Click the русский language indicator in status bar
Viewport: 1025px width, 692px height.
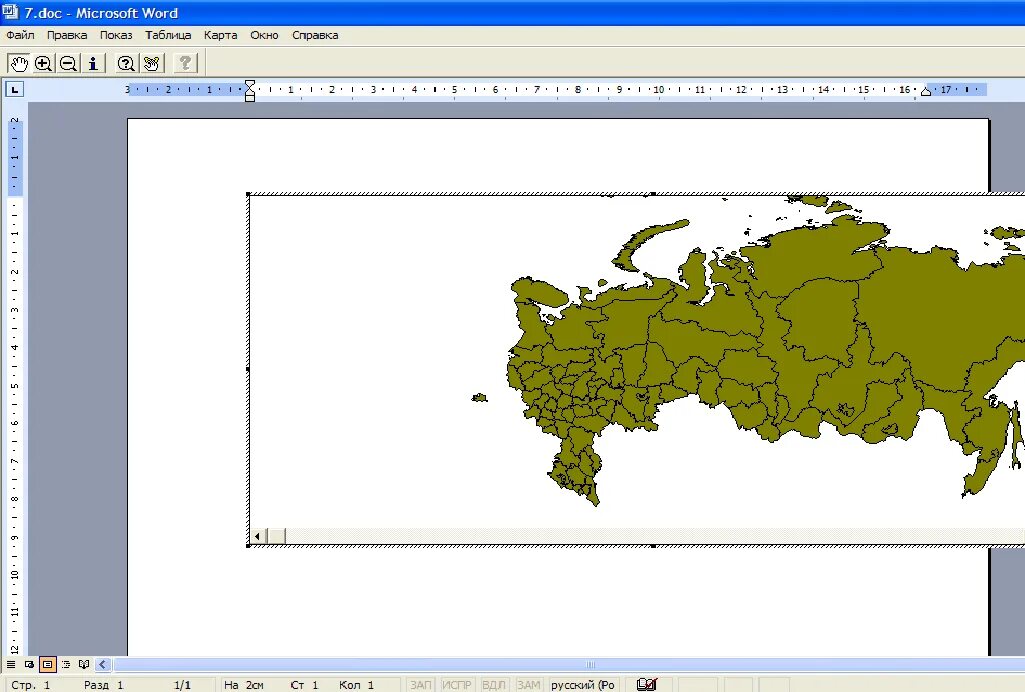click(582, 685)
